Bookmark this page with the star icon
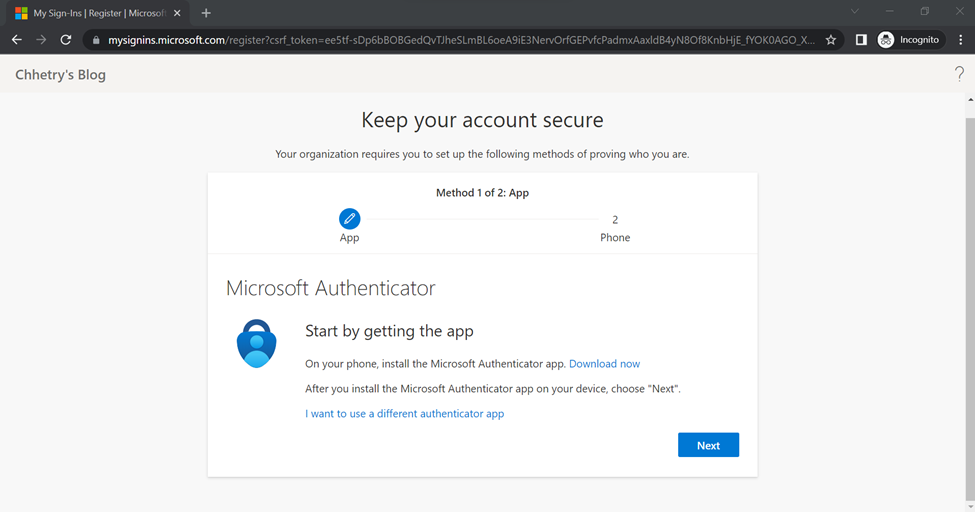 831,40
